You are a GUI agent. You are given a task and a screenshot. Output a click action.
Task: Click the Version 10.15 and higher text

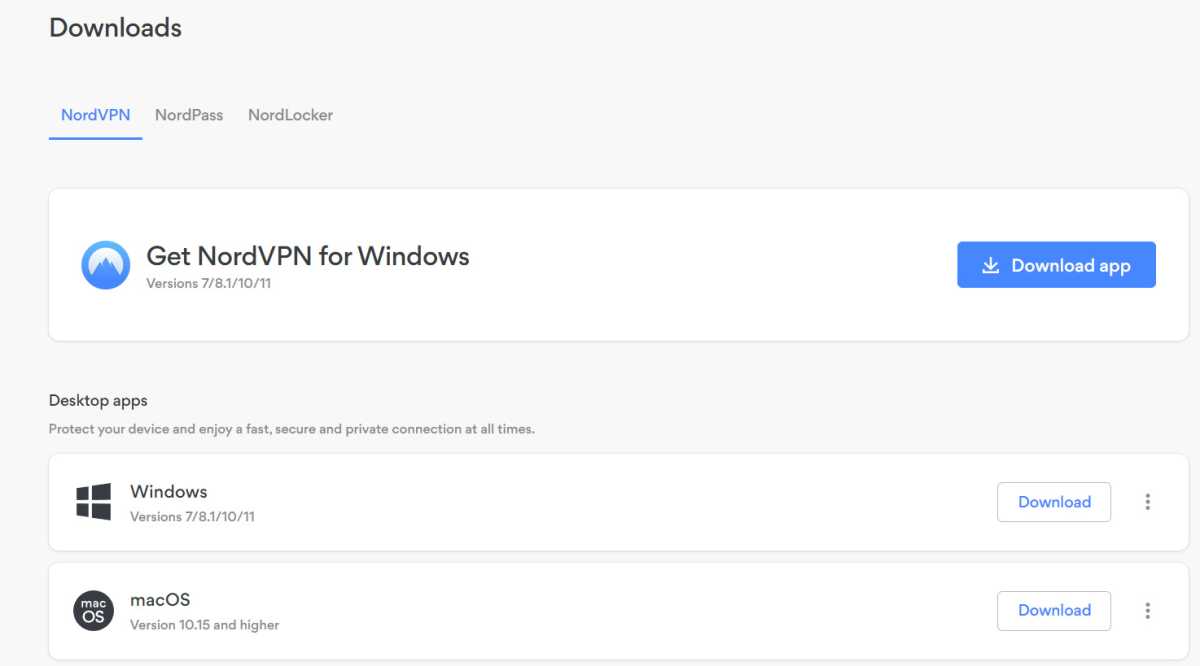coord(204,625)
